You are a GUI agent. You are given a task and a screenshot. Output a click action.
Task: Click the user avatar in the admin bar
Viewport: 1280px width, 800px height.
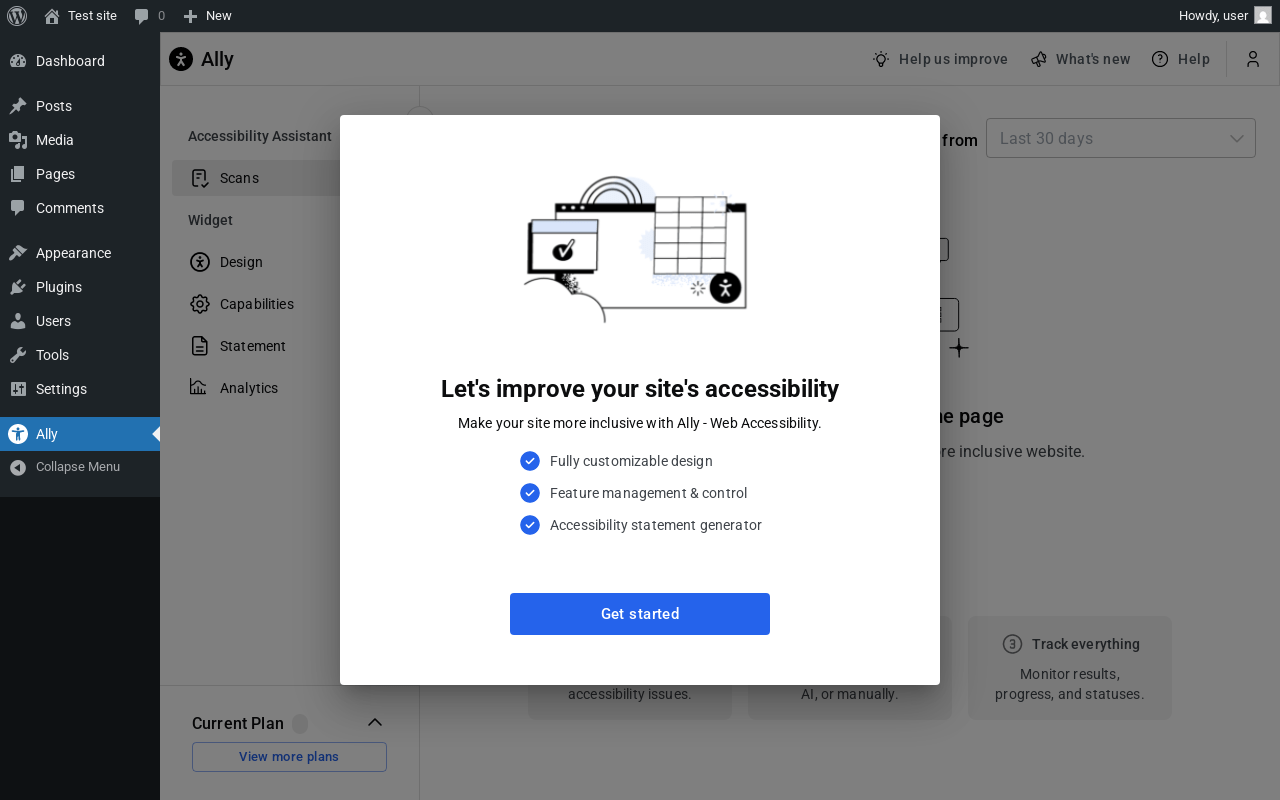[1263, 16]
